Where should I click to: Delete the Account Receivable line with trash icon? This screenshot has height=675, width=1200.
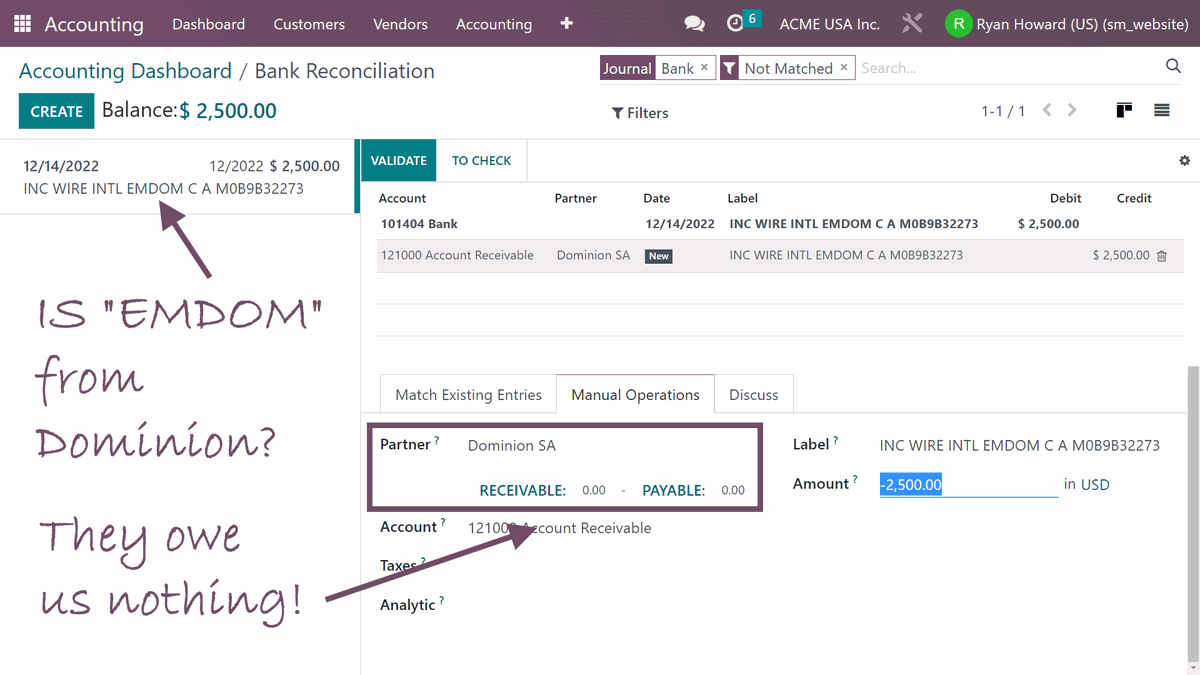[x=1161, y=256]
